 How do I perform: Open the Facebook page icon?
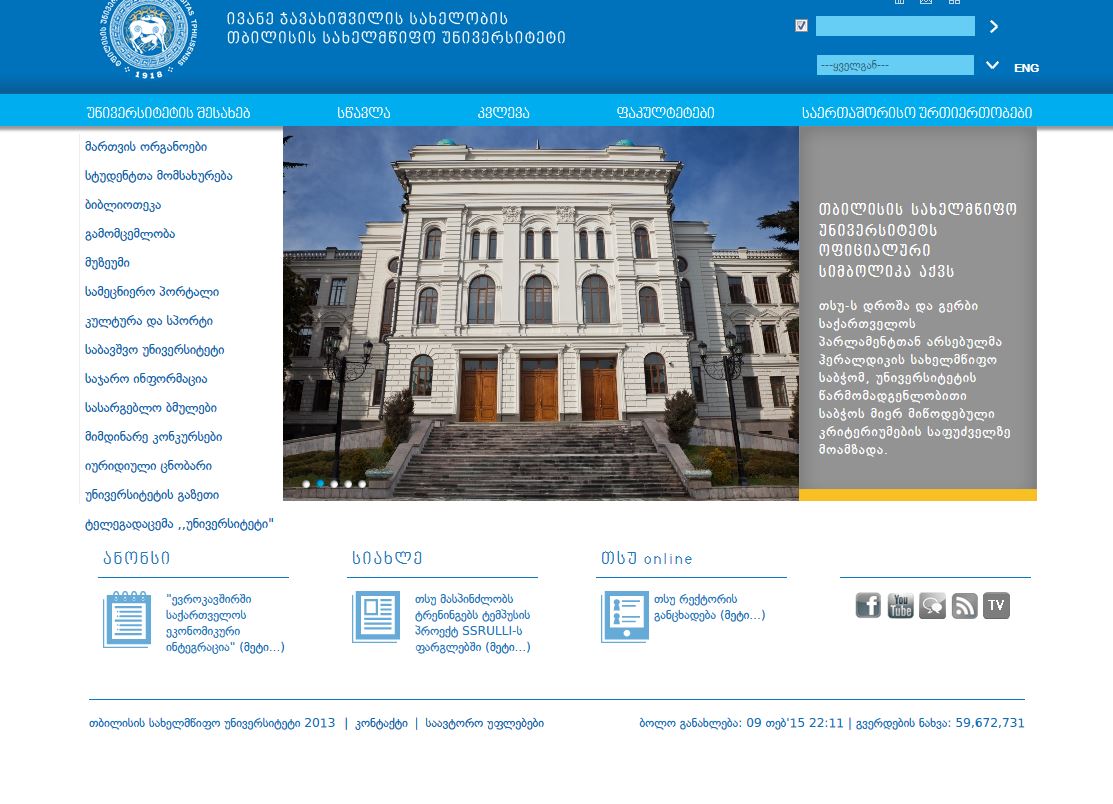[867, 605]
